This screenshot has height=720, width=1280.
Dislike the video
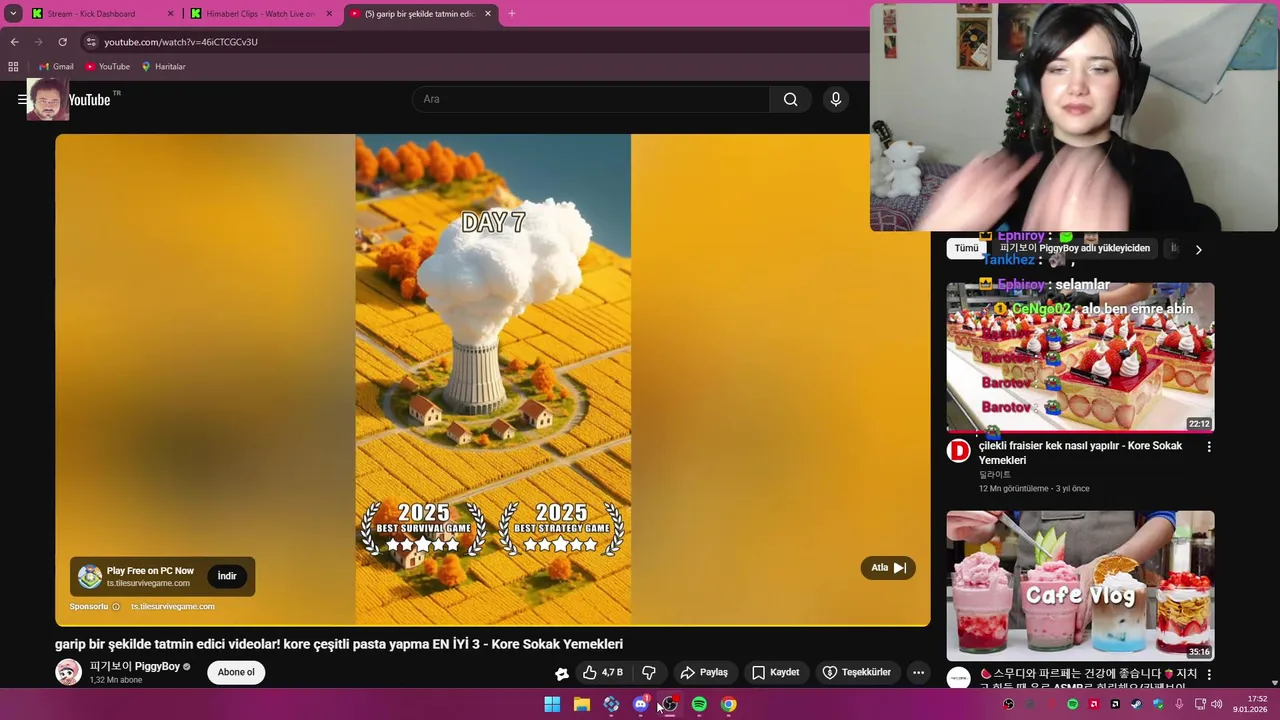(649, 672)
